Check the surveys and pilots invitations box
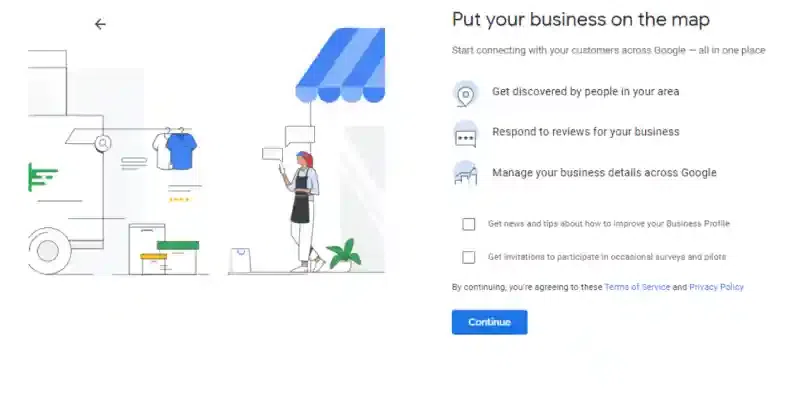 [x=468, y=257]
